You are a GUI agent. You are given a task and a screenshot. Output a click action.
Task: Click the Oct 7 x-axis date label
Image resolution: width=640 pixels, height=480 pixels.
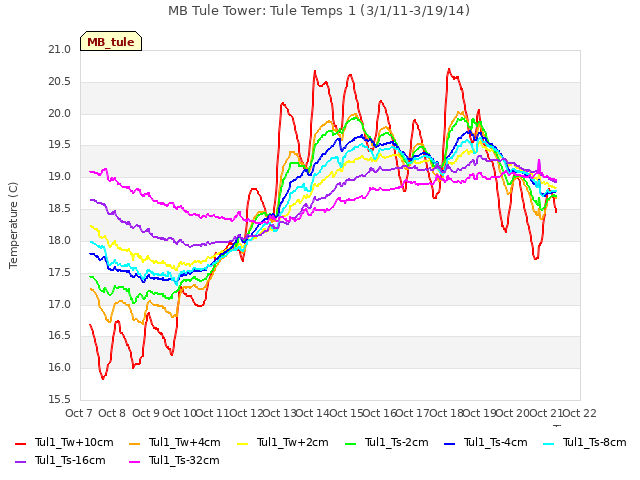pyautogui.click(x=79, y=413)
